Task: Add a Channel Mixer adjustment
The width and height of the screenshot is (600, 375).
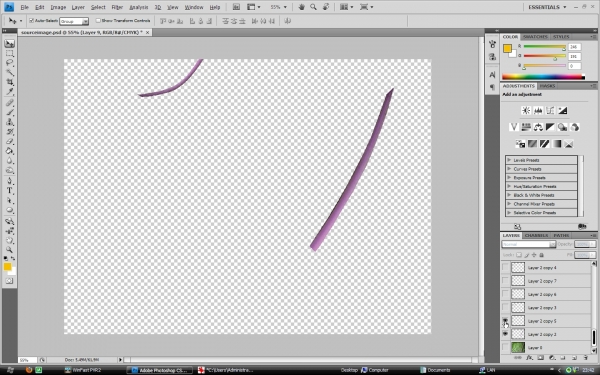Action: 575,127
